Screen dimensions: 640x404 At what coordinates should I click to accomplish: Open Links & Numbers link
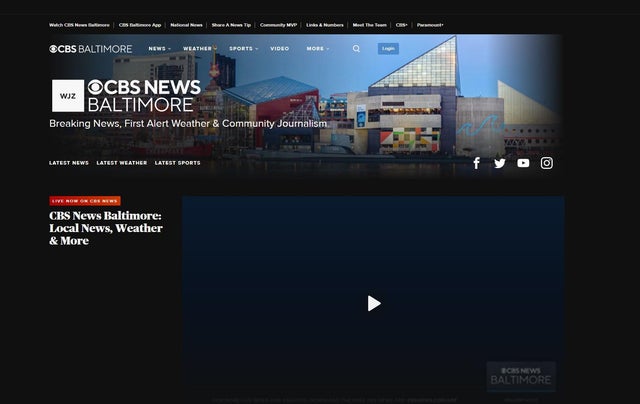pyautogui.click(x=325, y=25)
